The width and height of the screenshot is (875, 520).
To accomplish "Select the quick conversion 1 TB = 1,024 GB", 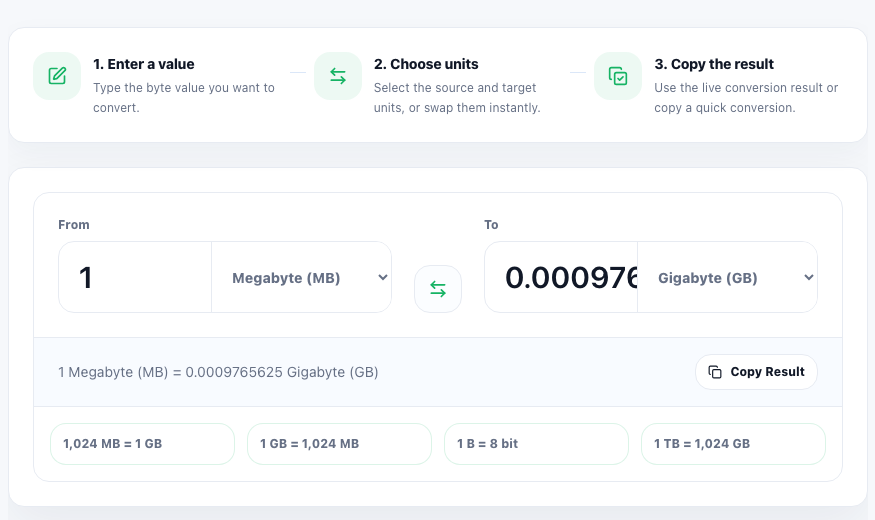I will coord(733,444).
